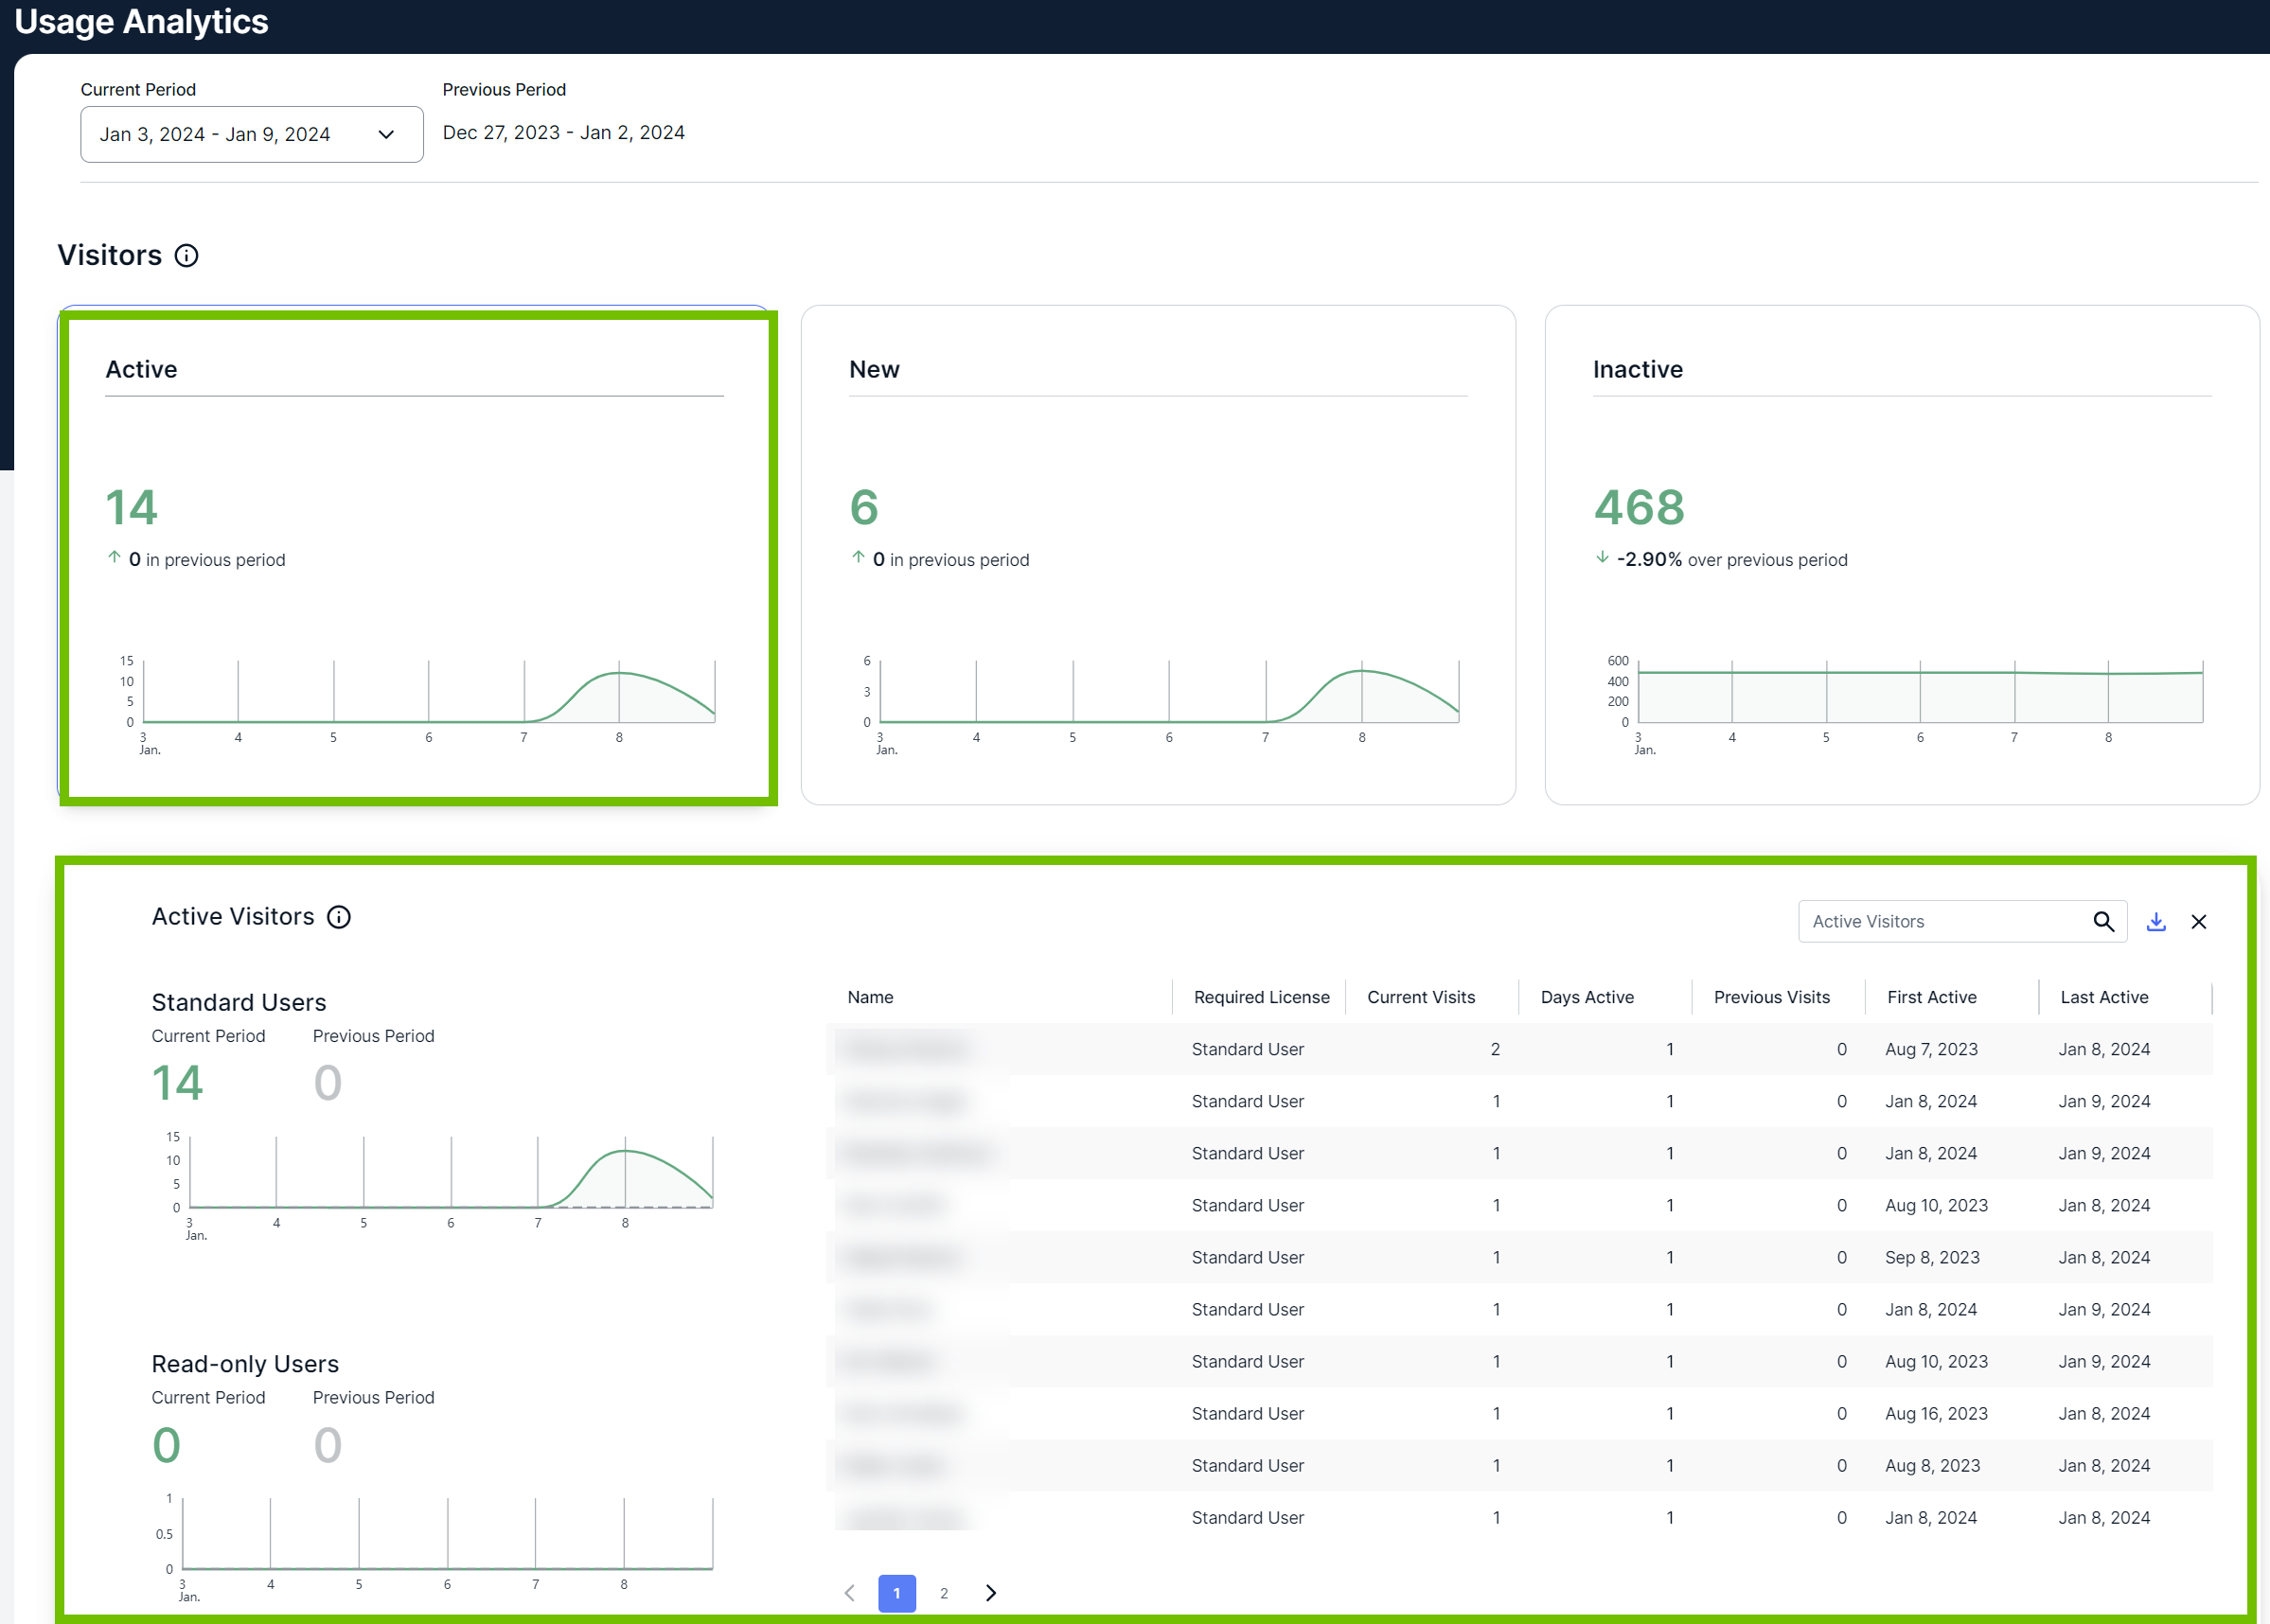The width and height of the screenshot is (2270, 1624).
Task: Select the New visitors card
Action: (1158, 555)
